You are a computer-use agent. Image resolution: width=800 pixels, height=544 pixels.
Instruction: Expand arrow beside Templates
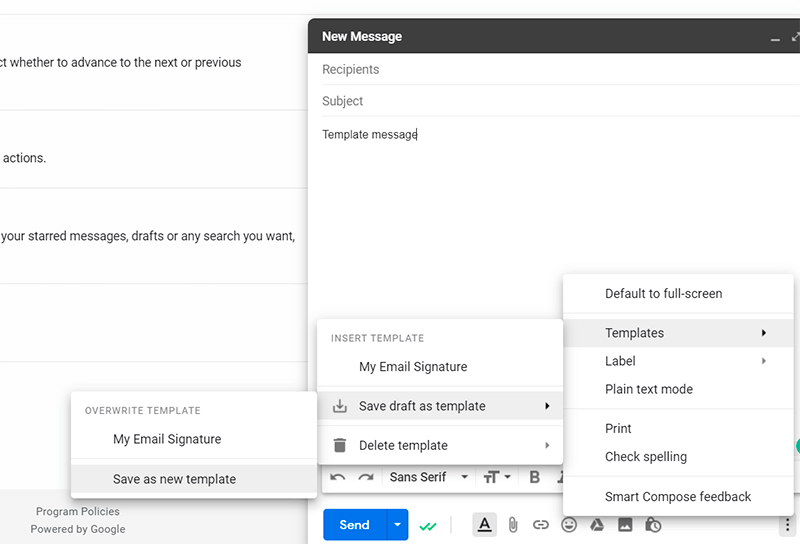(x=764, y=333)
